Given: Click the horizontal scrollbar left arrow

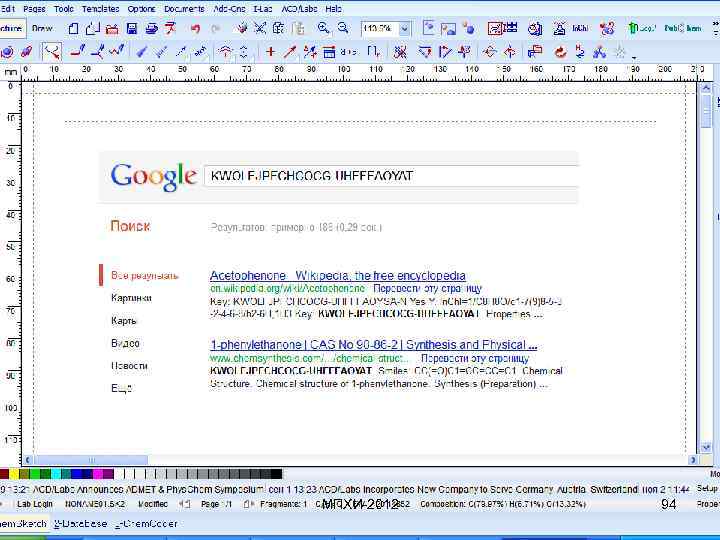Looking at the screenshot, I should (28, 459).
